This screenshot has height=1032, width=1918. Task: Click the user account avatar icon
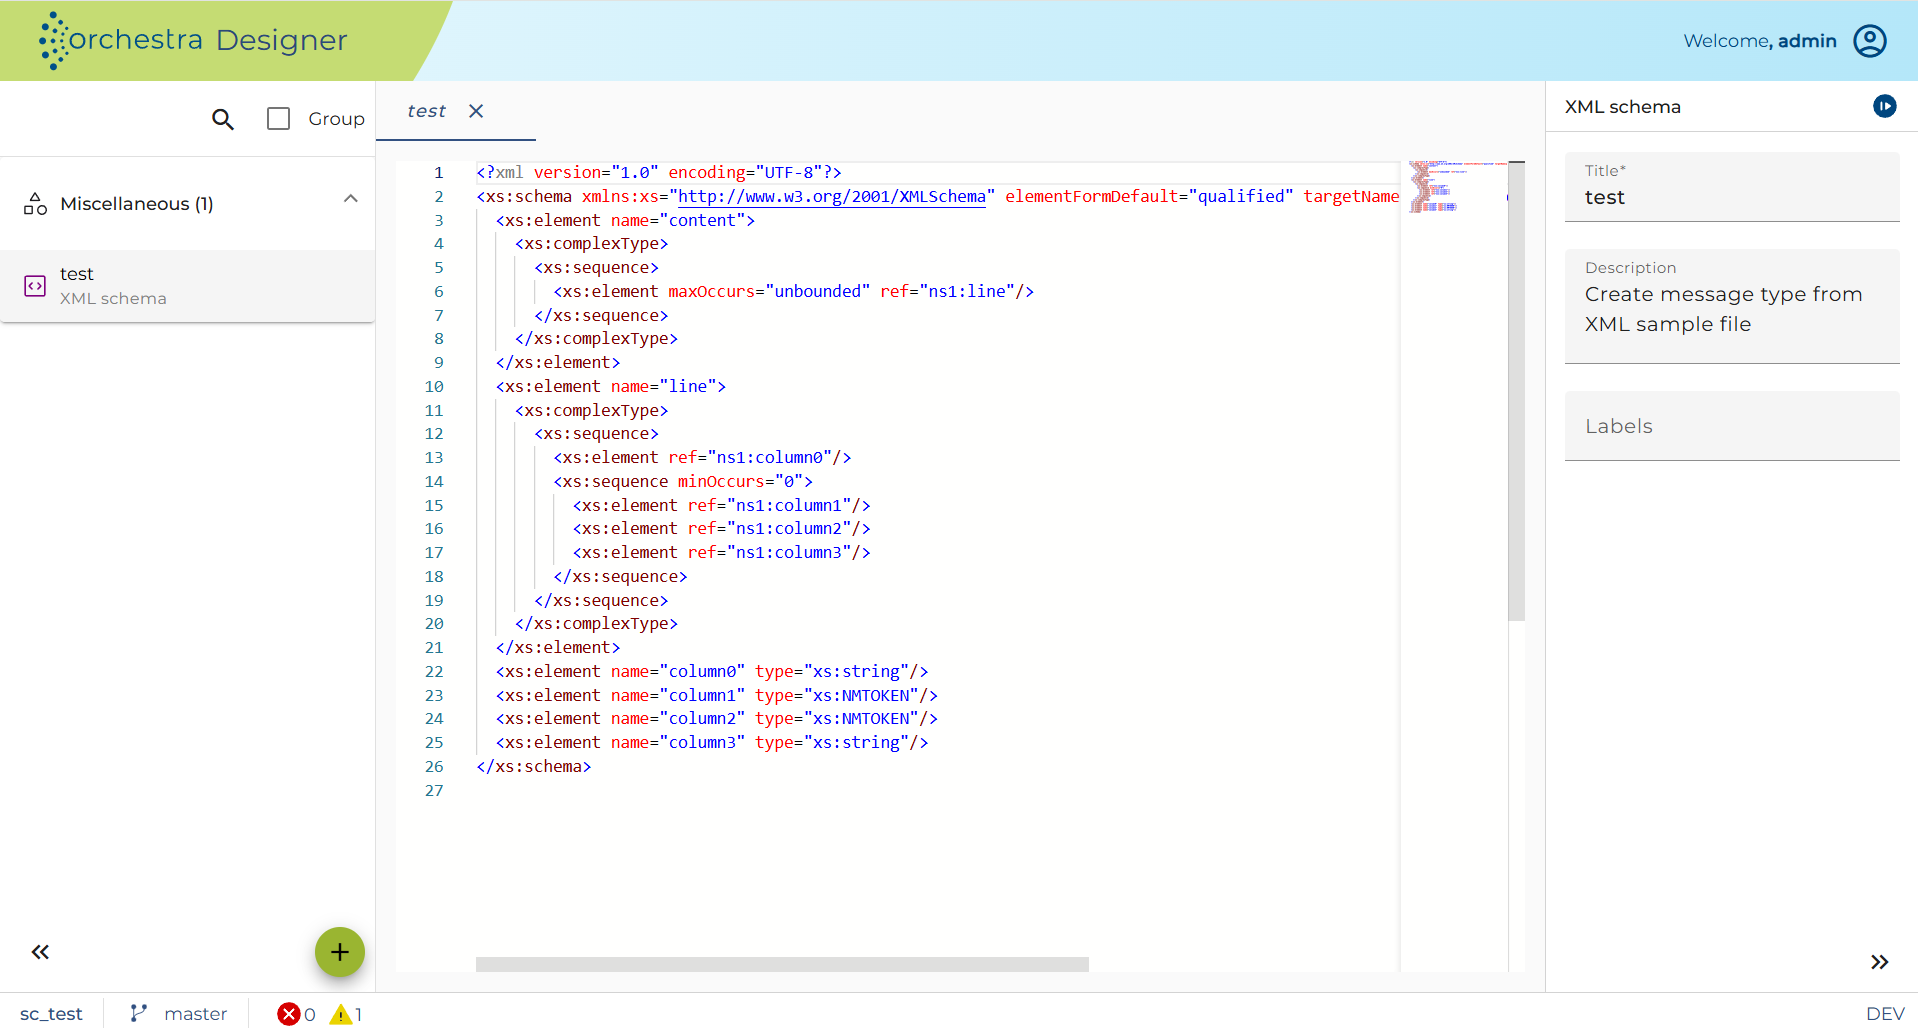pos(1870,41)
